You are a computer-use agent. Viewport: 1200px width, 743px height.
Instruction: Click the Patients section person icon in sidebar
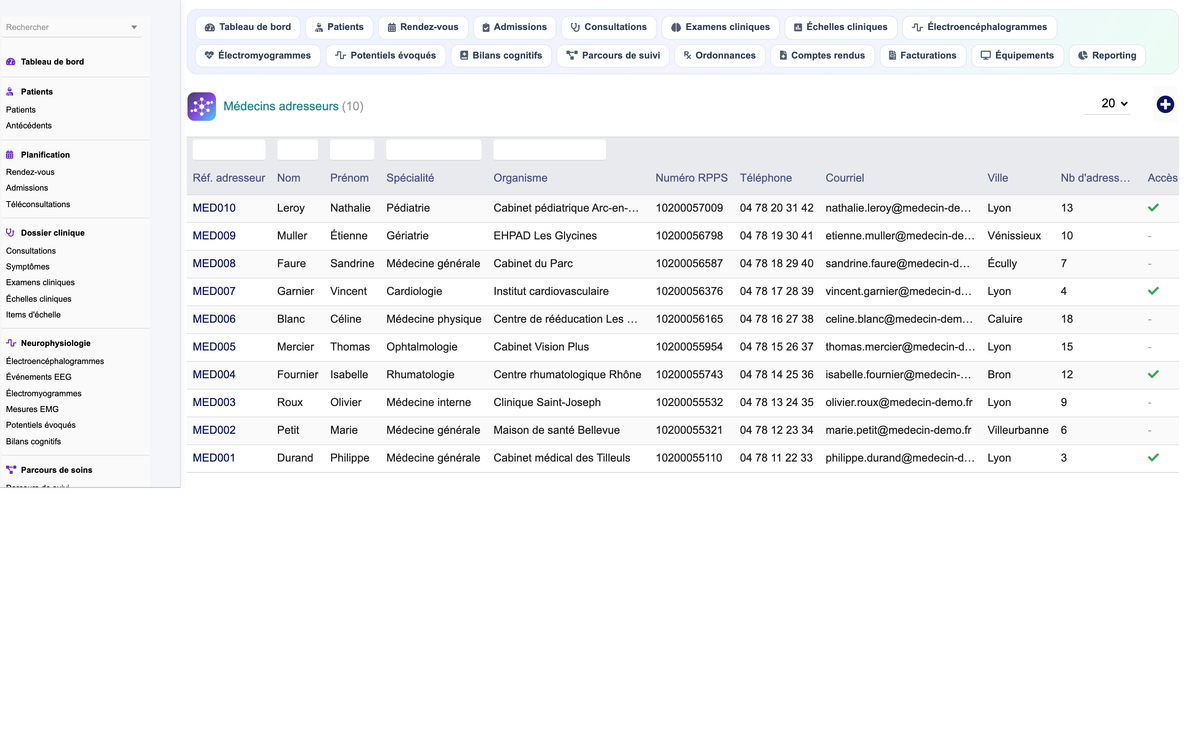11,91
